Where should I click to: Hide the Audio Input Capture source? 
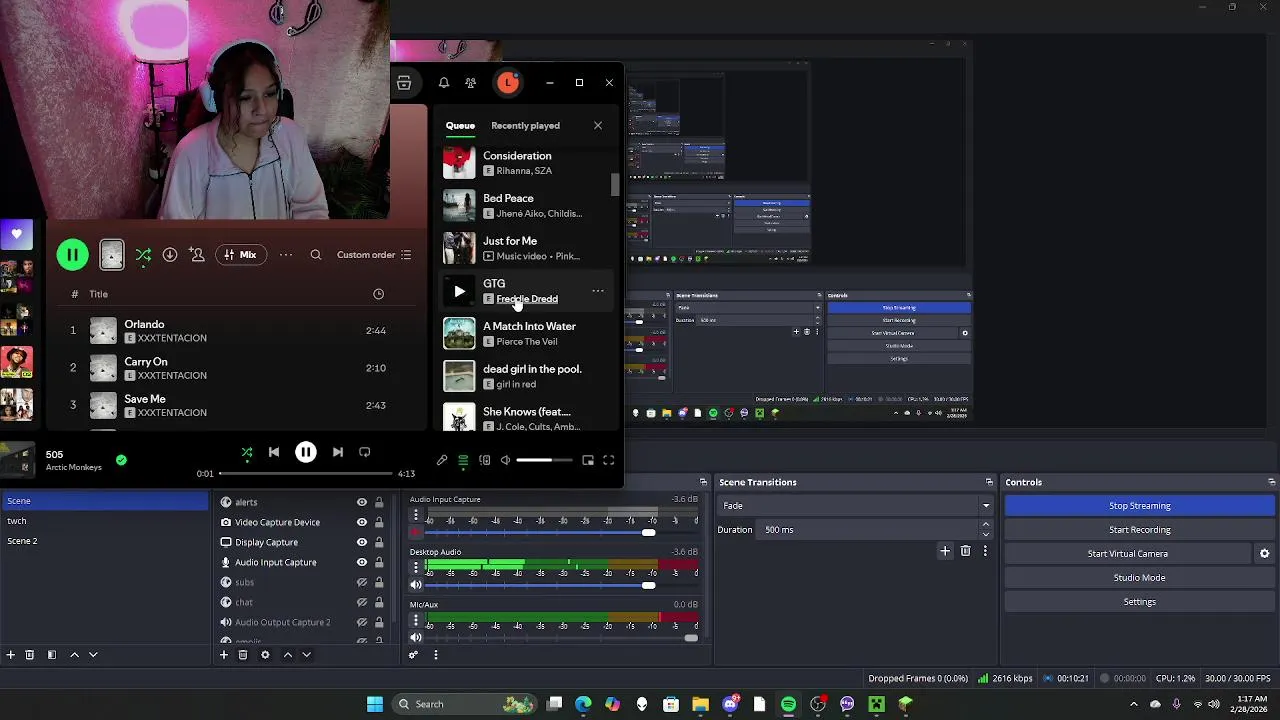point(362,562)
